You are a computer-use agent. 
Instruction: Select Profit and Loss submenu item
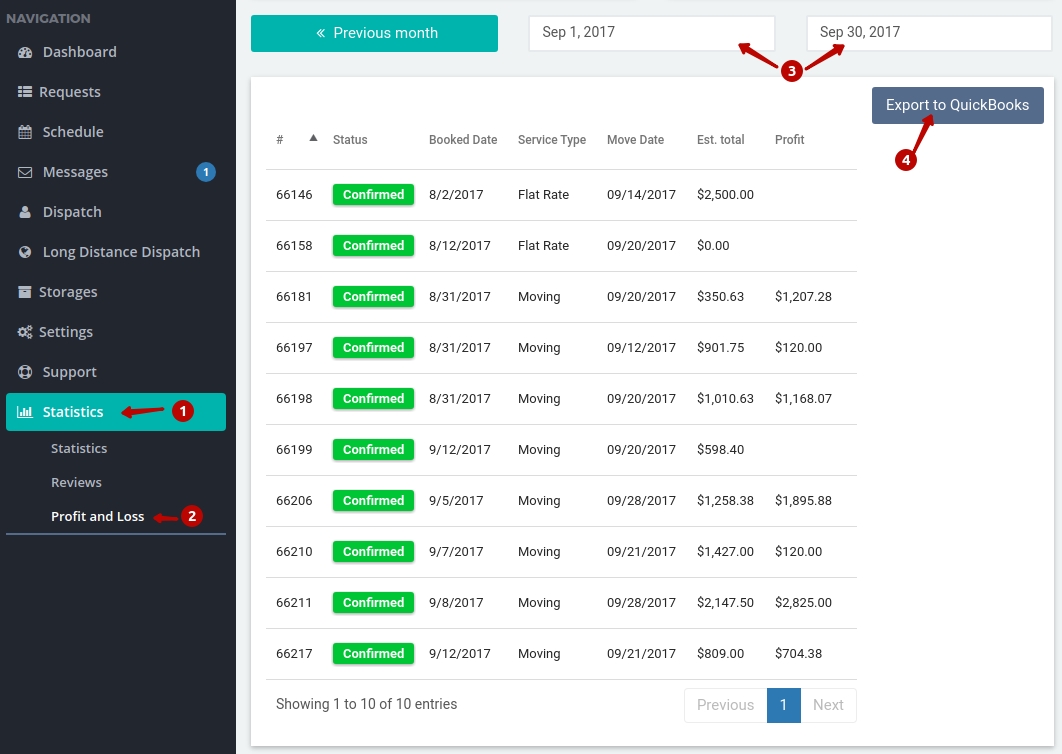[x=98, y=516]
